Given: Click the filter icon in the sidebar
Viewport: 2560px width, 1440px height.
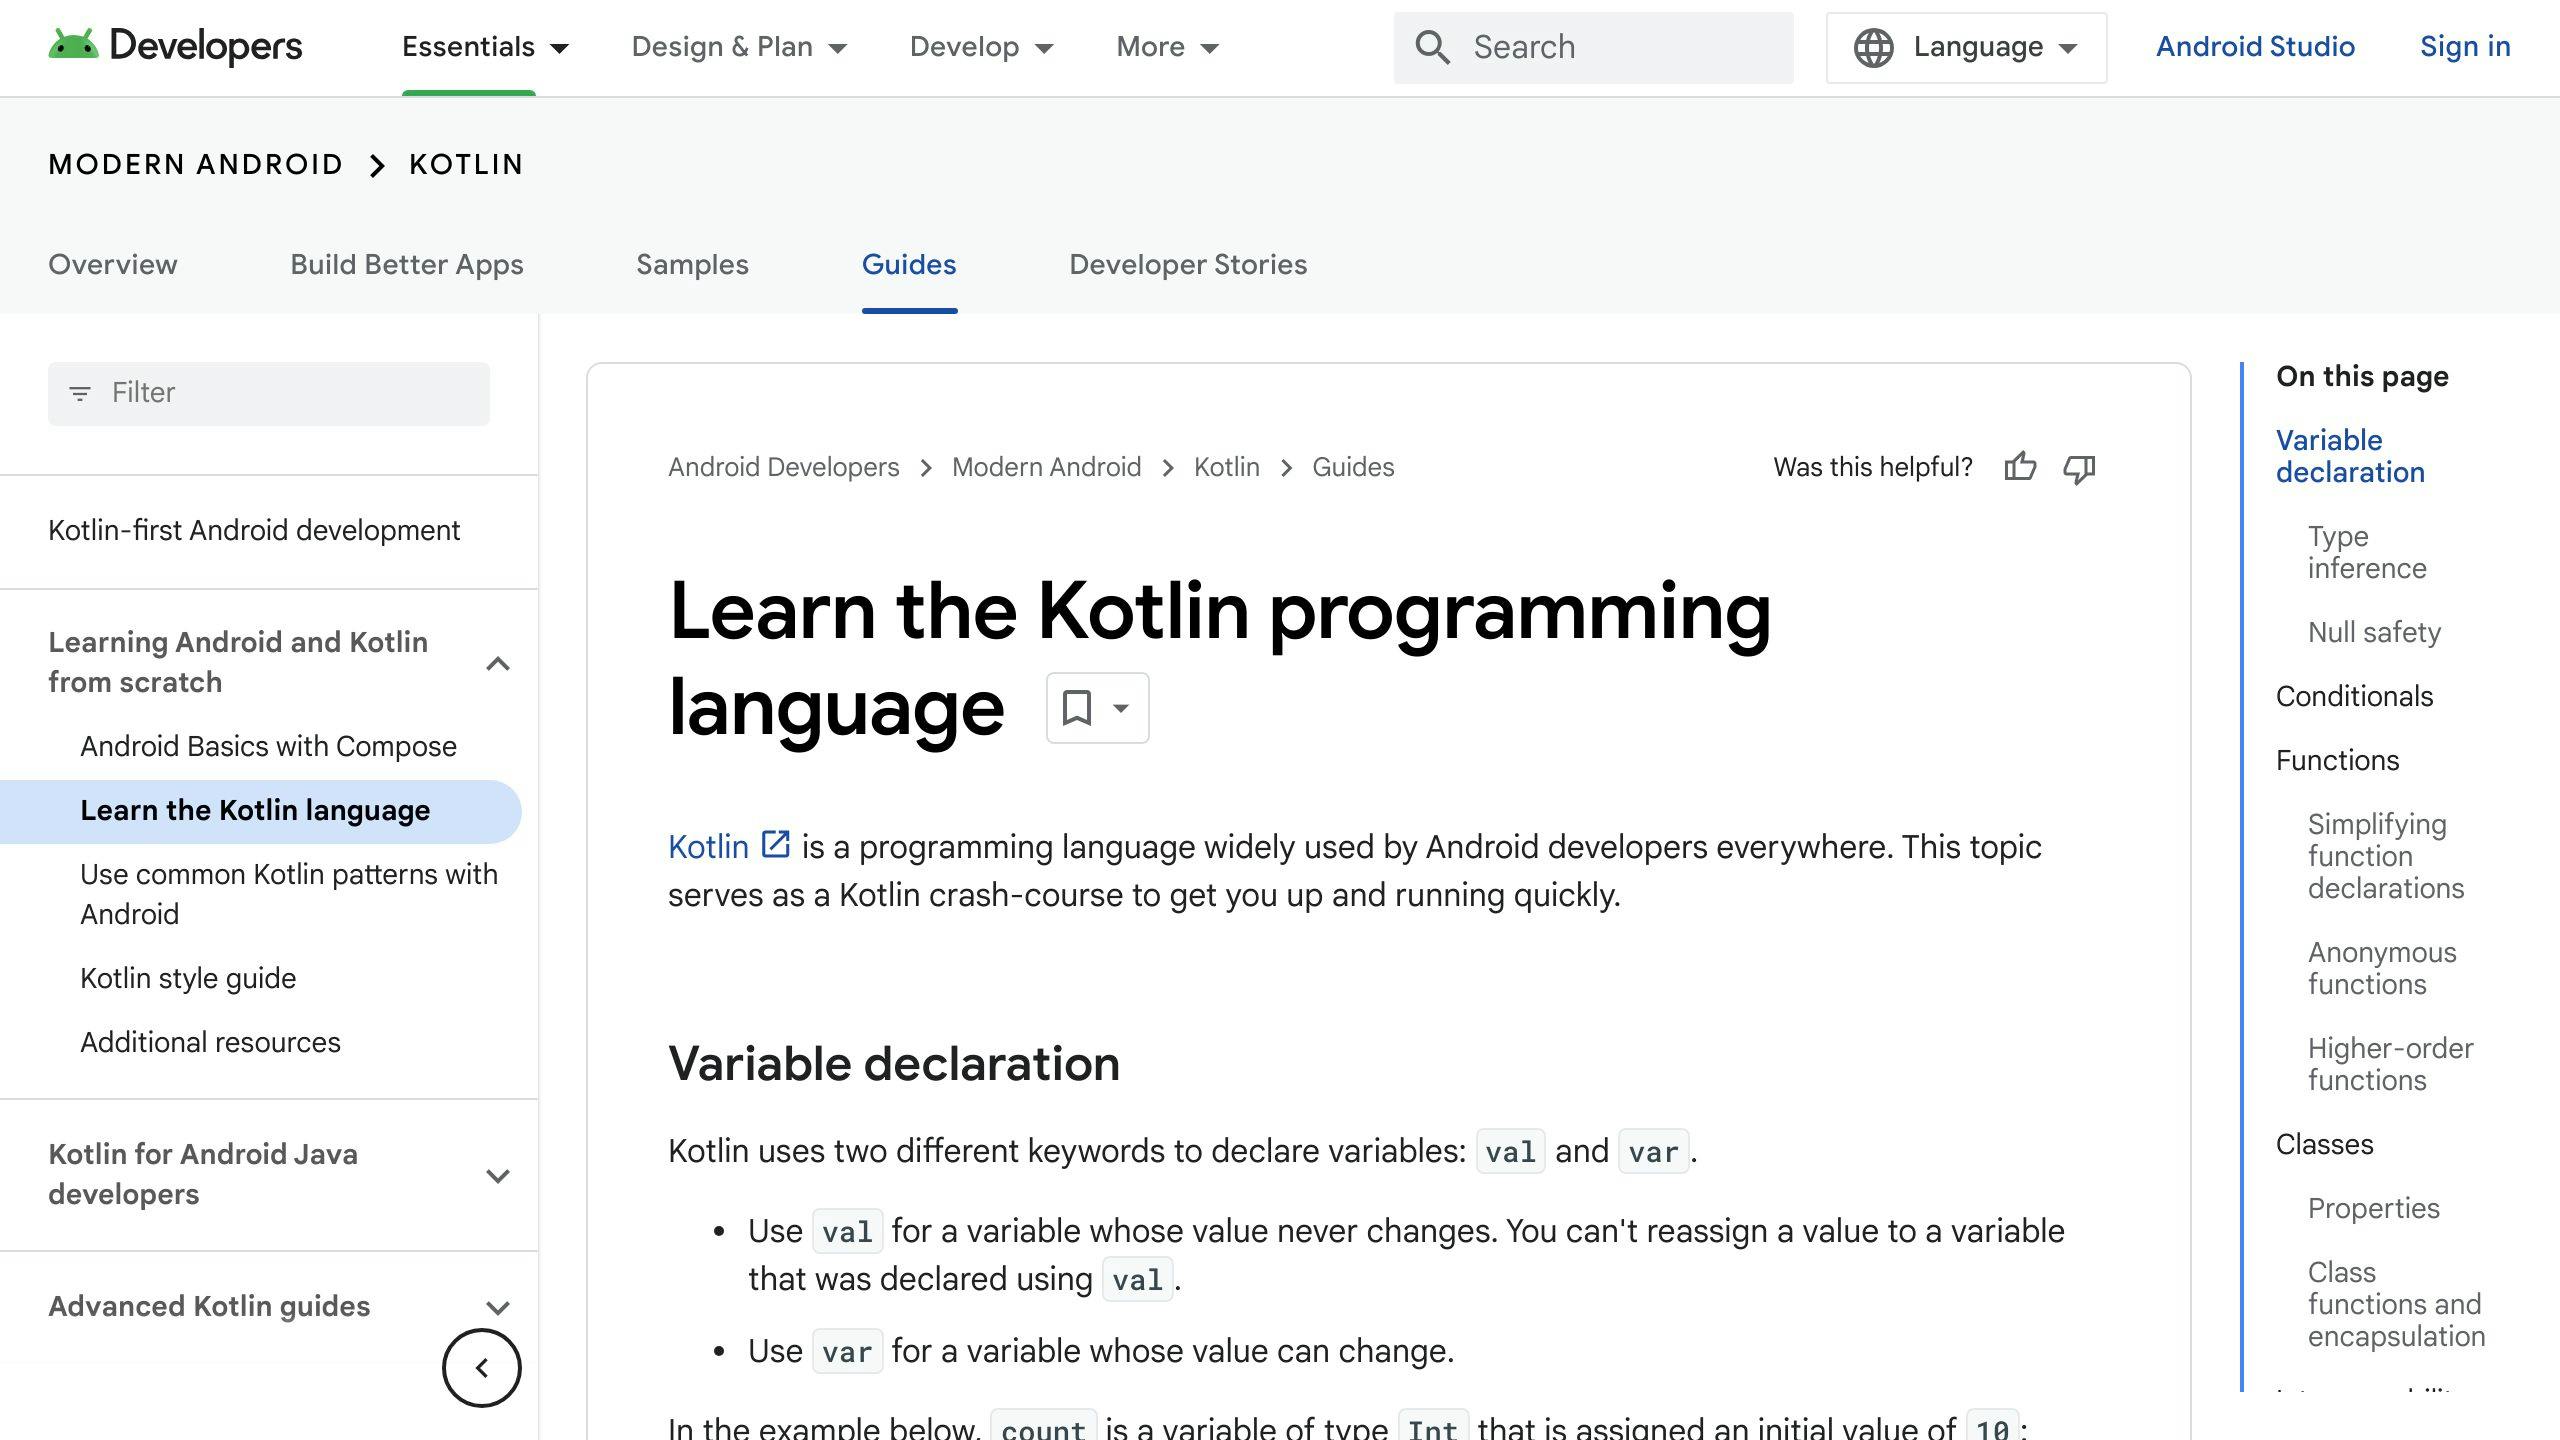Looking at the screenshot, I should pyautogui.click(x=80, y=393).
